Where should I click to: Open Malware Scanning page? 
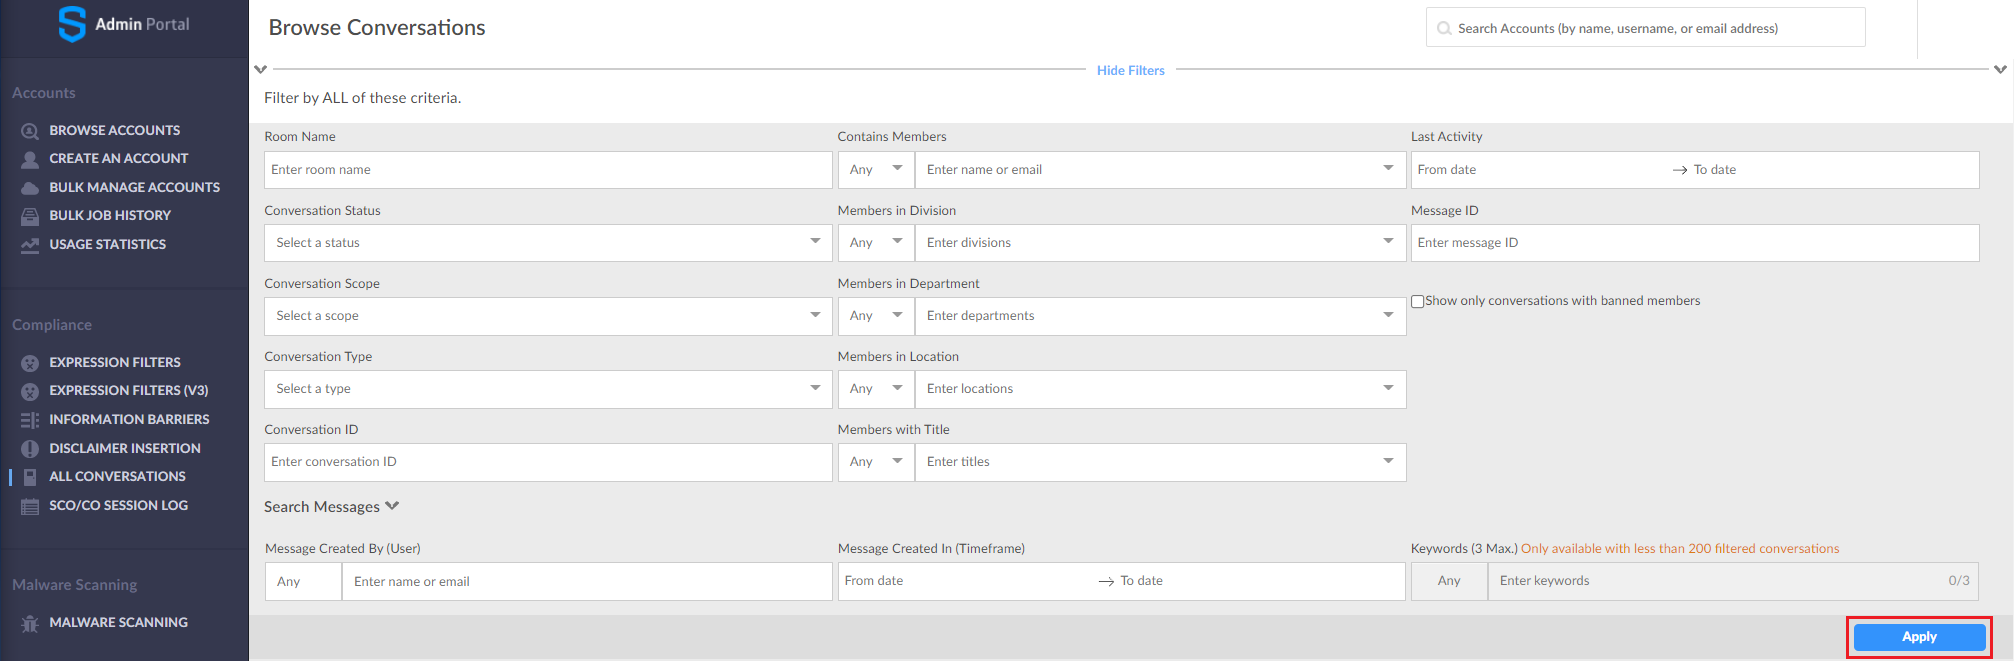click(x=118, y=622)
